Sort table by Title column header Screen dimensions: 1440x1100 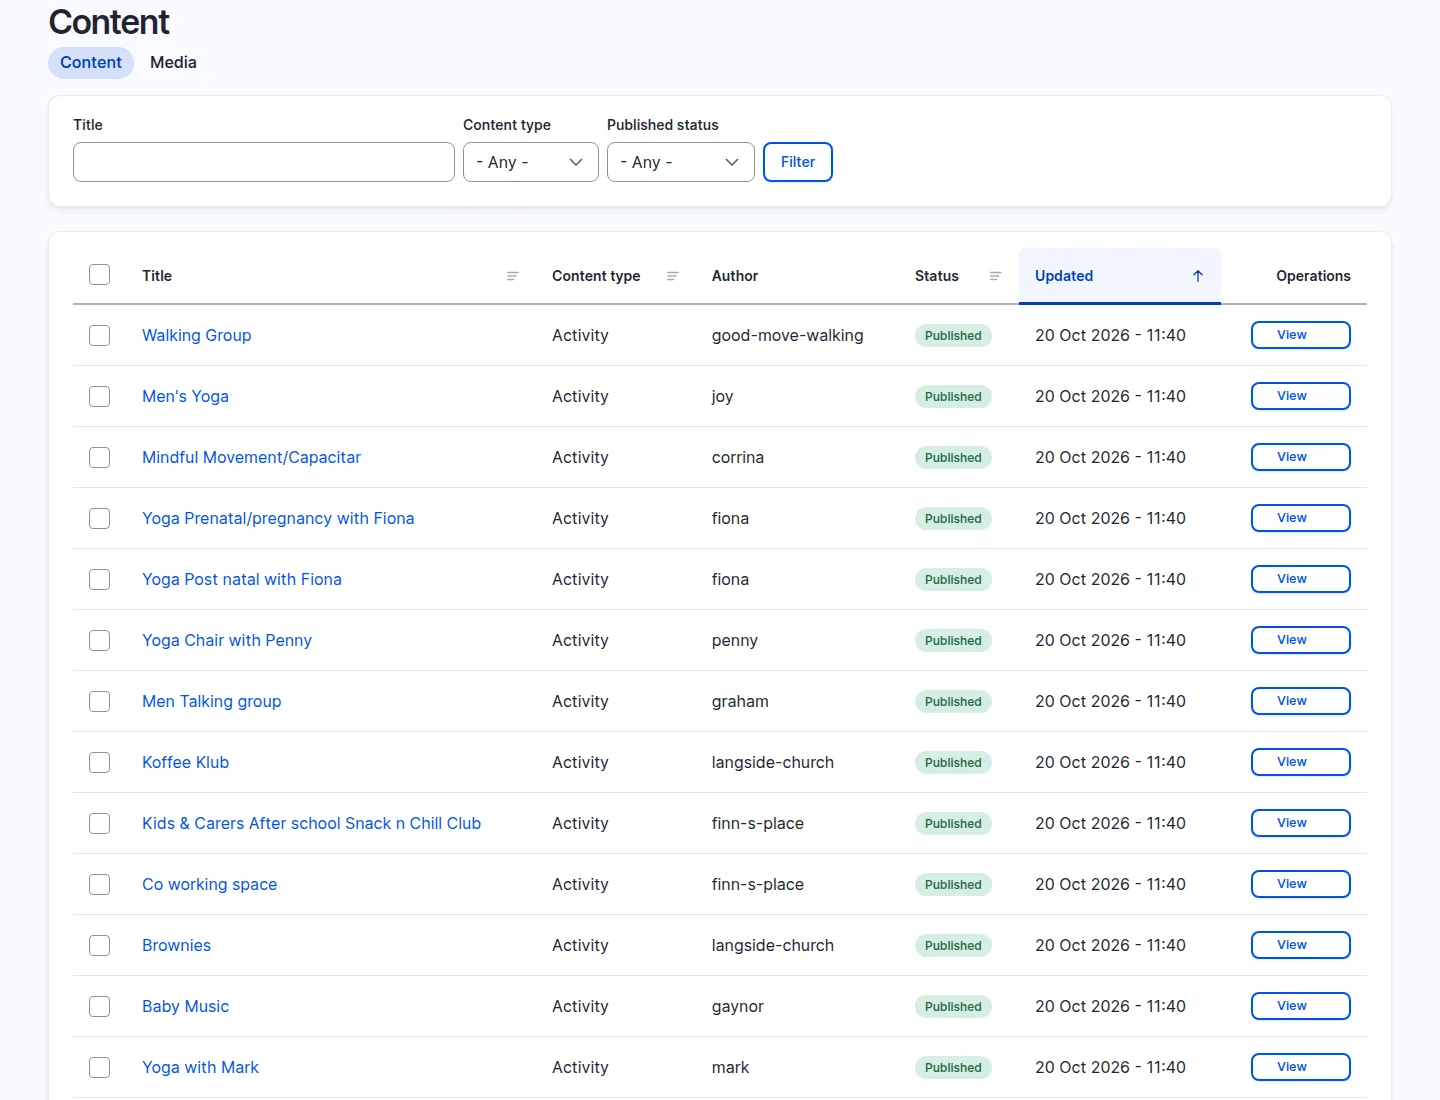[x=157, y=276]
